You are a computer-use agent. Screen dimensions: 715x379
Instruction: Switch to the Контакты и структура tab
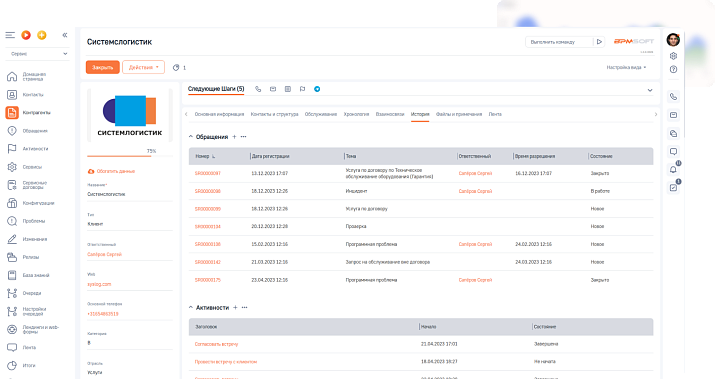click(275, 114)
